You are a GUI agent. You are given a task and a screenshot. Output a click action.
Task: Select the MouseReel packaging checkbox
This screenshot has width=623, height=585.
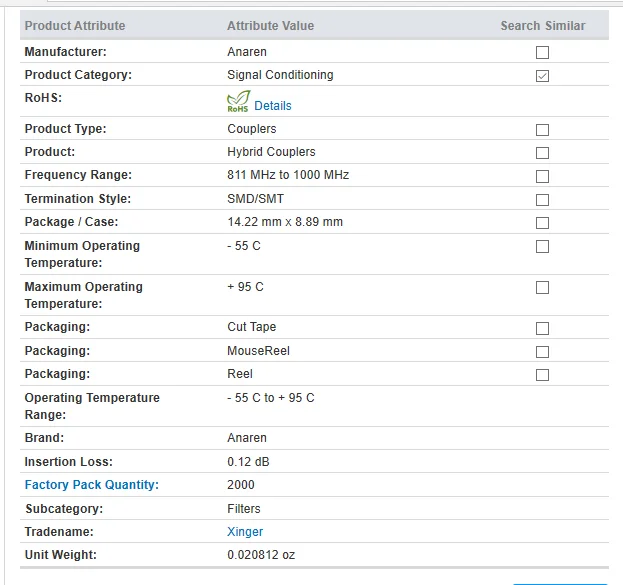(x=542, y=352)
